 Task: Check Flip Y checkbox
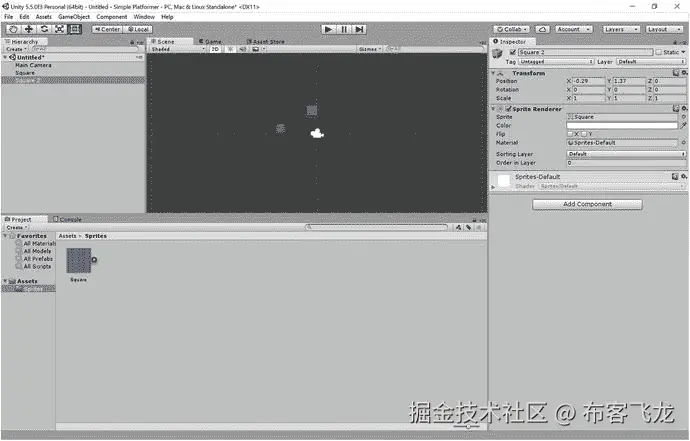tap(584, 134)
